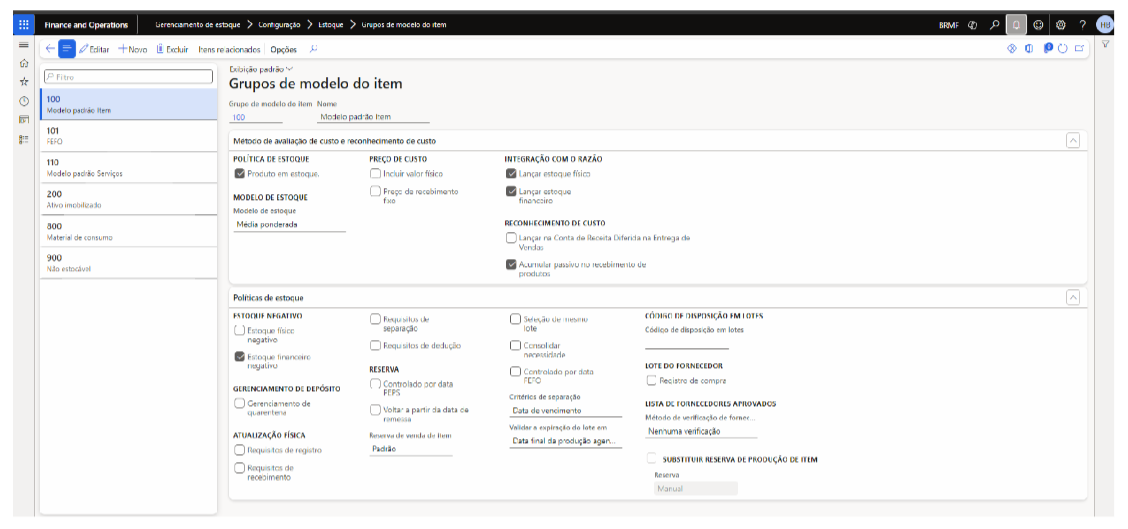The width and height of the screenshot is (1128, 529).
Task: Toggle 'Estoque físico negativo' checkbox
Action: click(239, 329)
